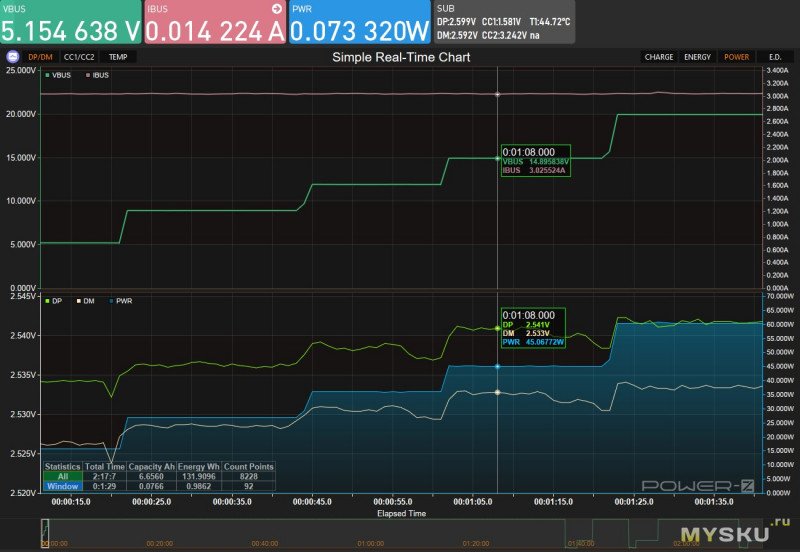Screen dimensions: 800x552
Task: Click the green VBUS voltage readout panel
Action: click(x=71, y=22)
